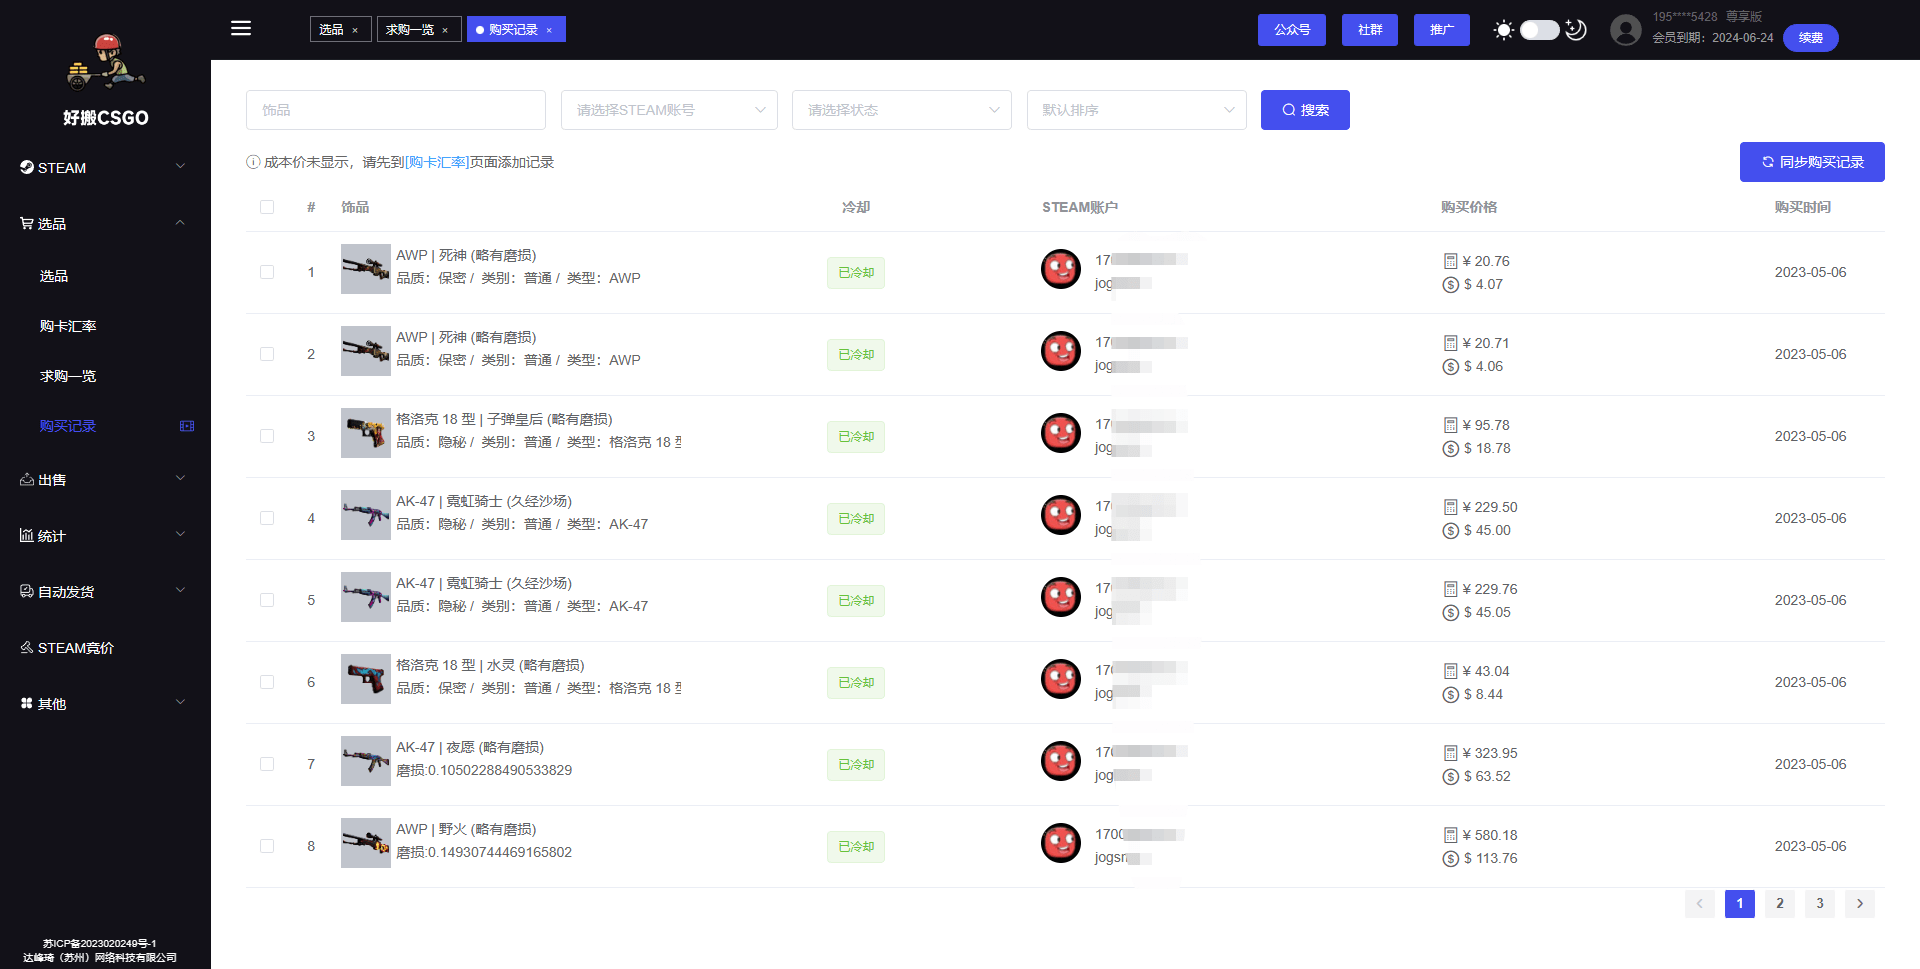Click the film icon beside 购买记录
The height and width of the screenshot is (969, 1920).
tap(186, 426)
